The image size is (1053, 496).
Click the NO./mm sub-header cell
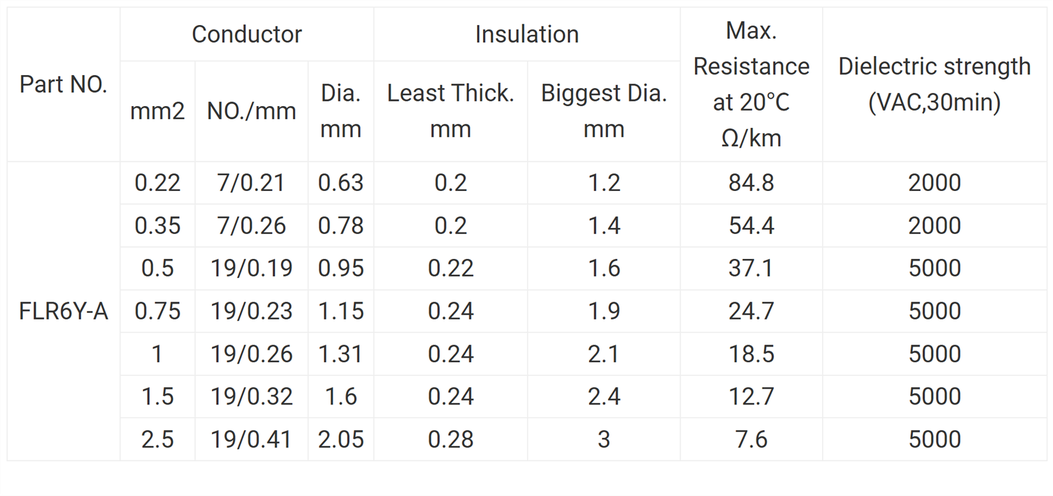[251, 111]
